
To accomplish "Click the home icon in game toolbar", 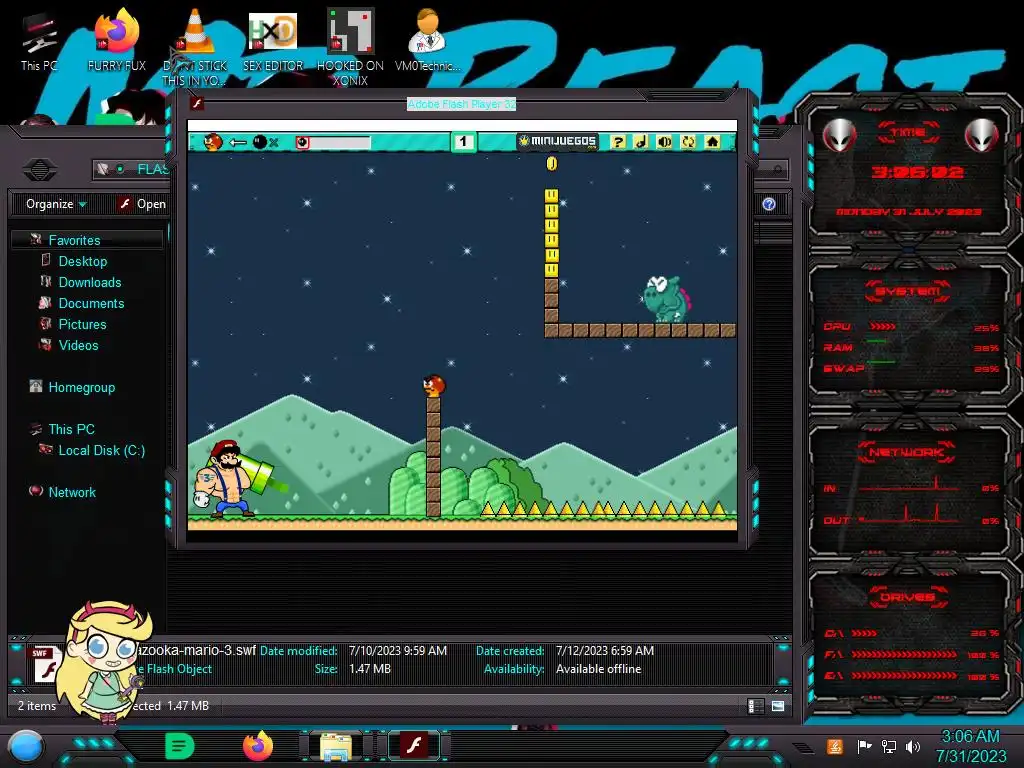I will tap(712, 142).
